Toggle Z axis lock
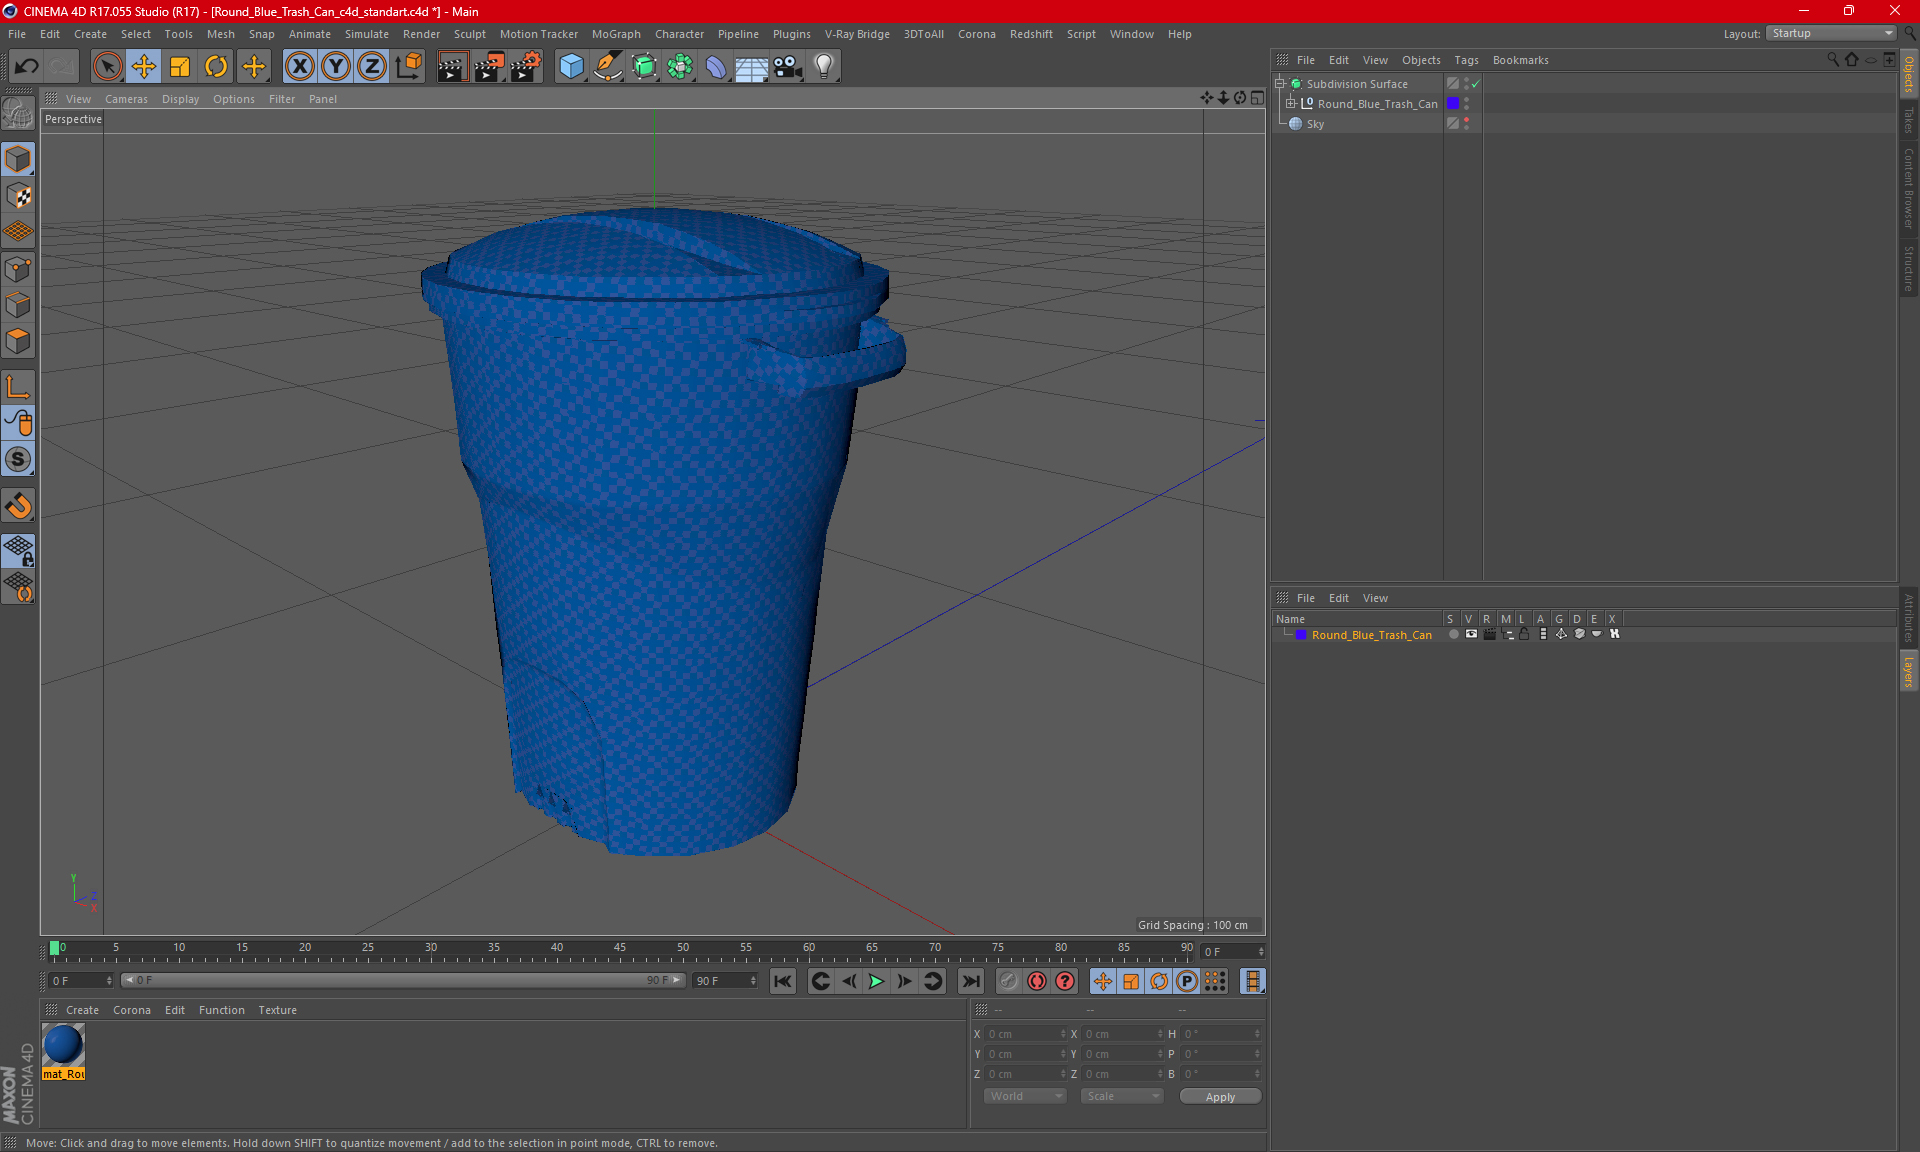Screen dimensions: 1920x1152 pos(372,66)
